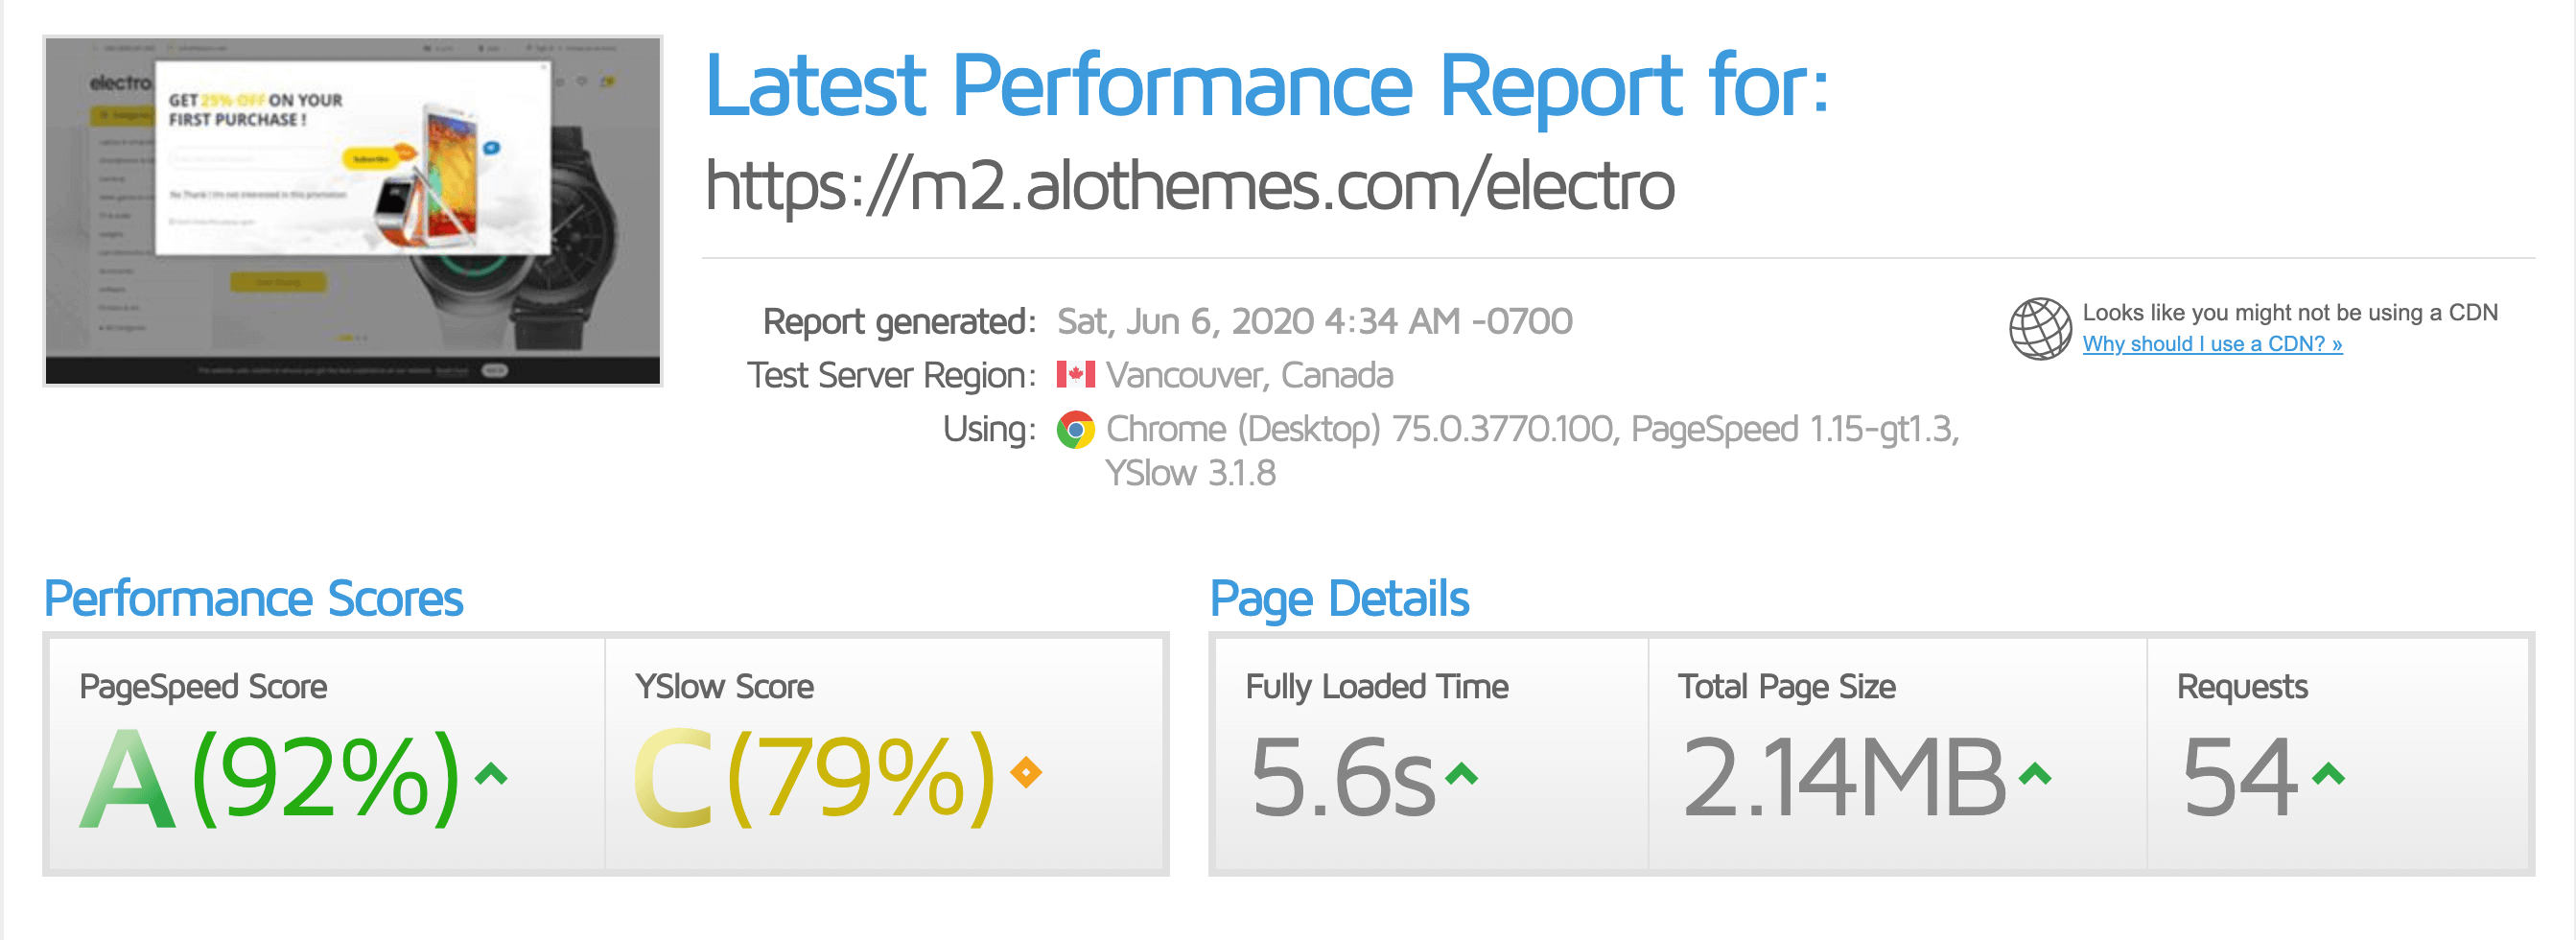2576x940 pixels.
Task: Click the arrow next to 54 requests
Action: (x=2329, y=773)
